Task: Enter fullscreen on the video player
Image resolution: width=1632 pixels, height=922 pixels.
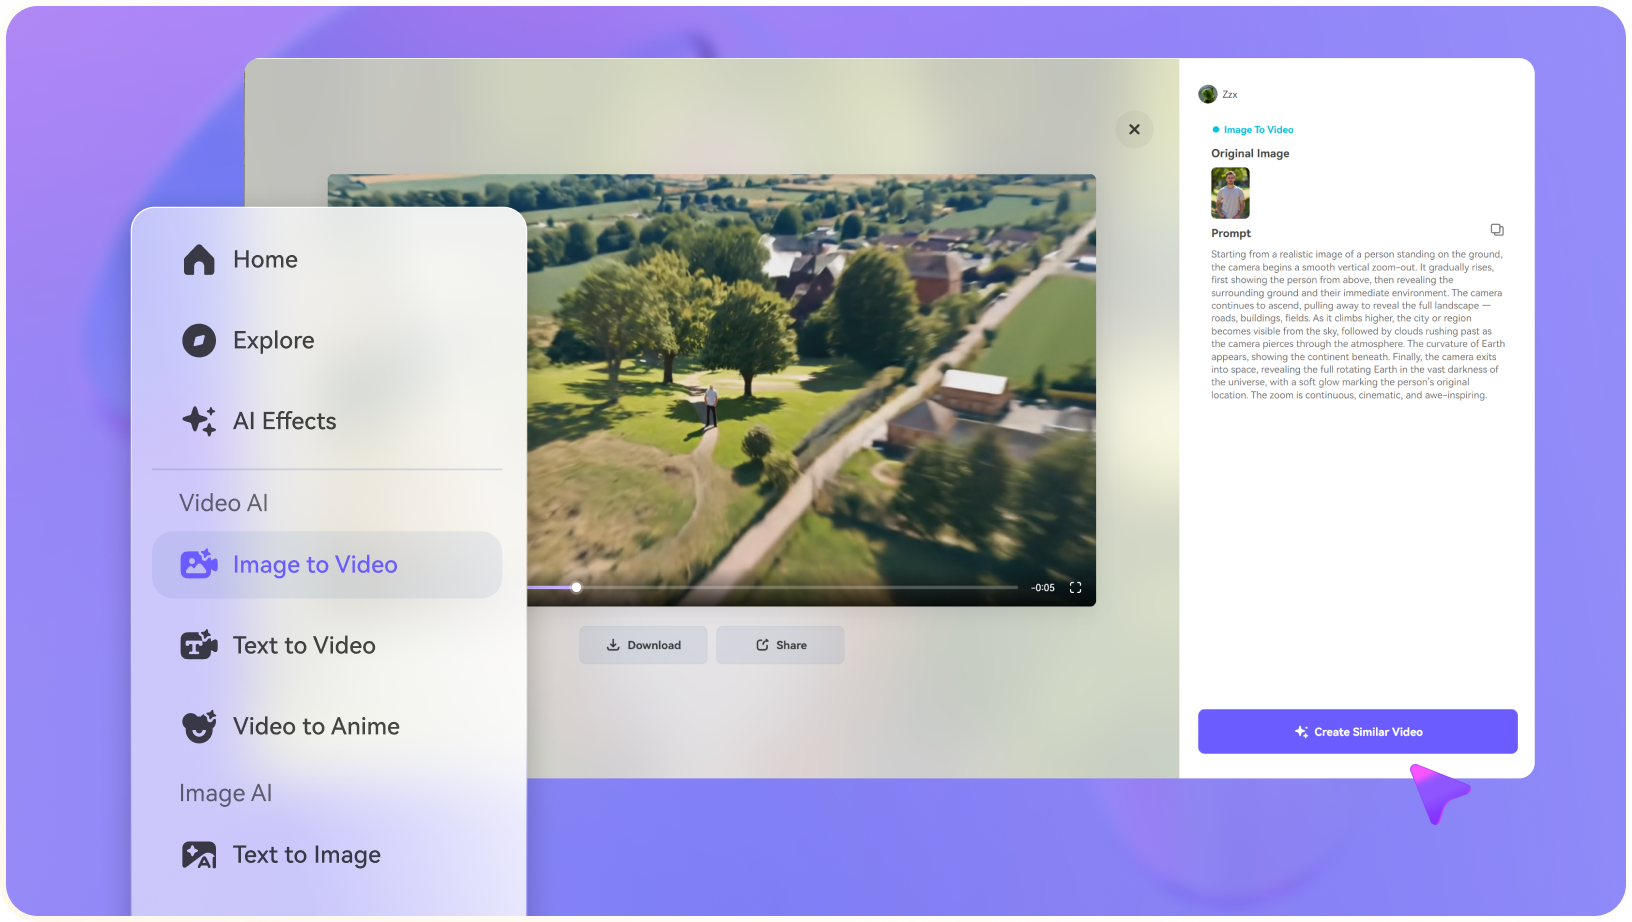Action: click(1075, 588)
